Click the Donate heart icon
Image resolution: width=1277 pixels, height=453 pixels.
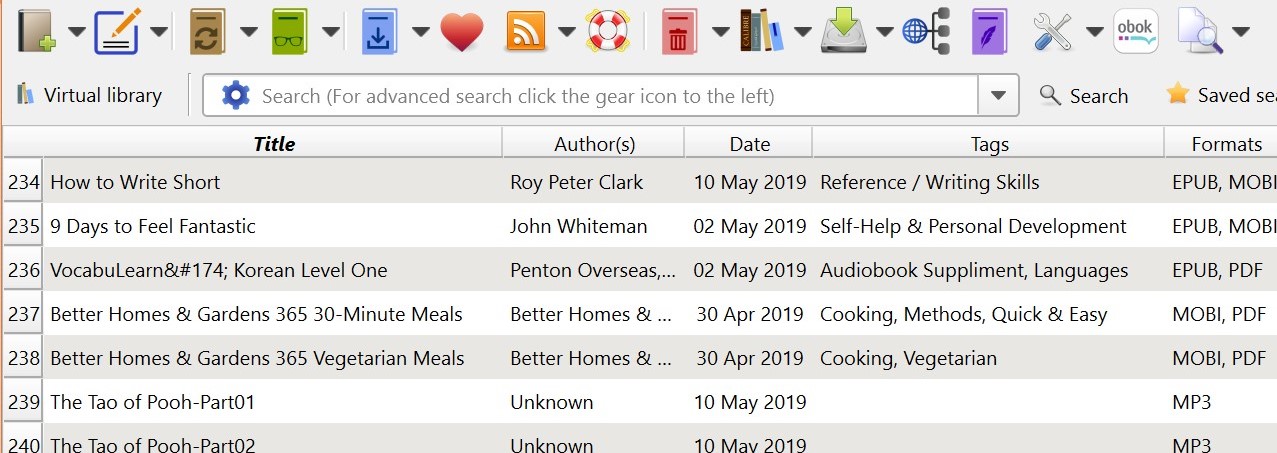click(x=461, y=32)
